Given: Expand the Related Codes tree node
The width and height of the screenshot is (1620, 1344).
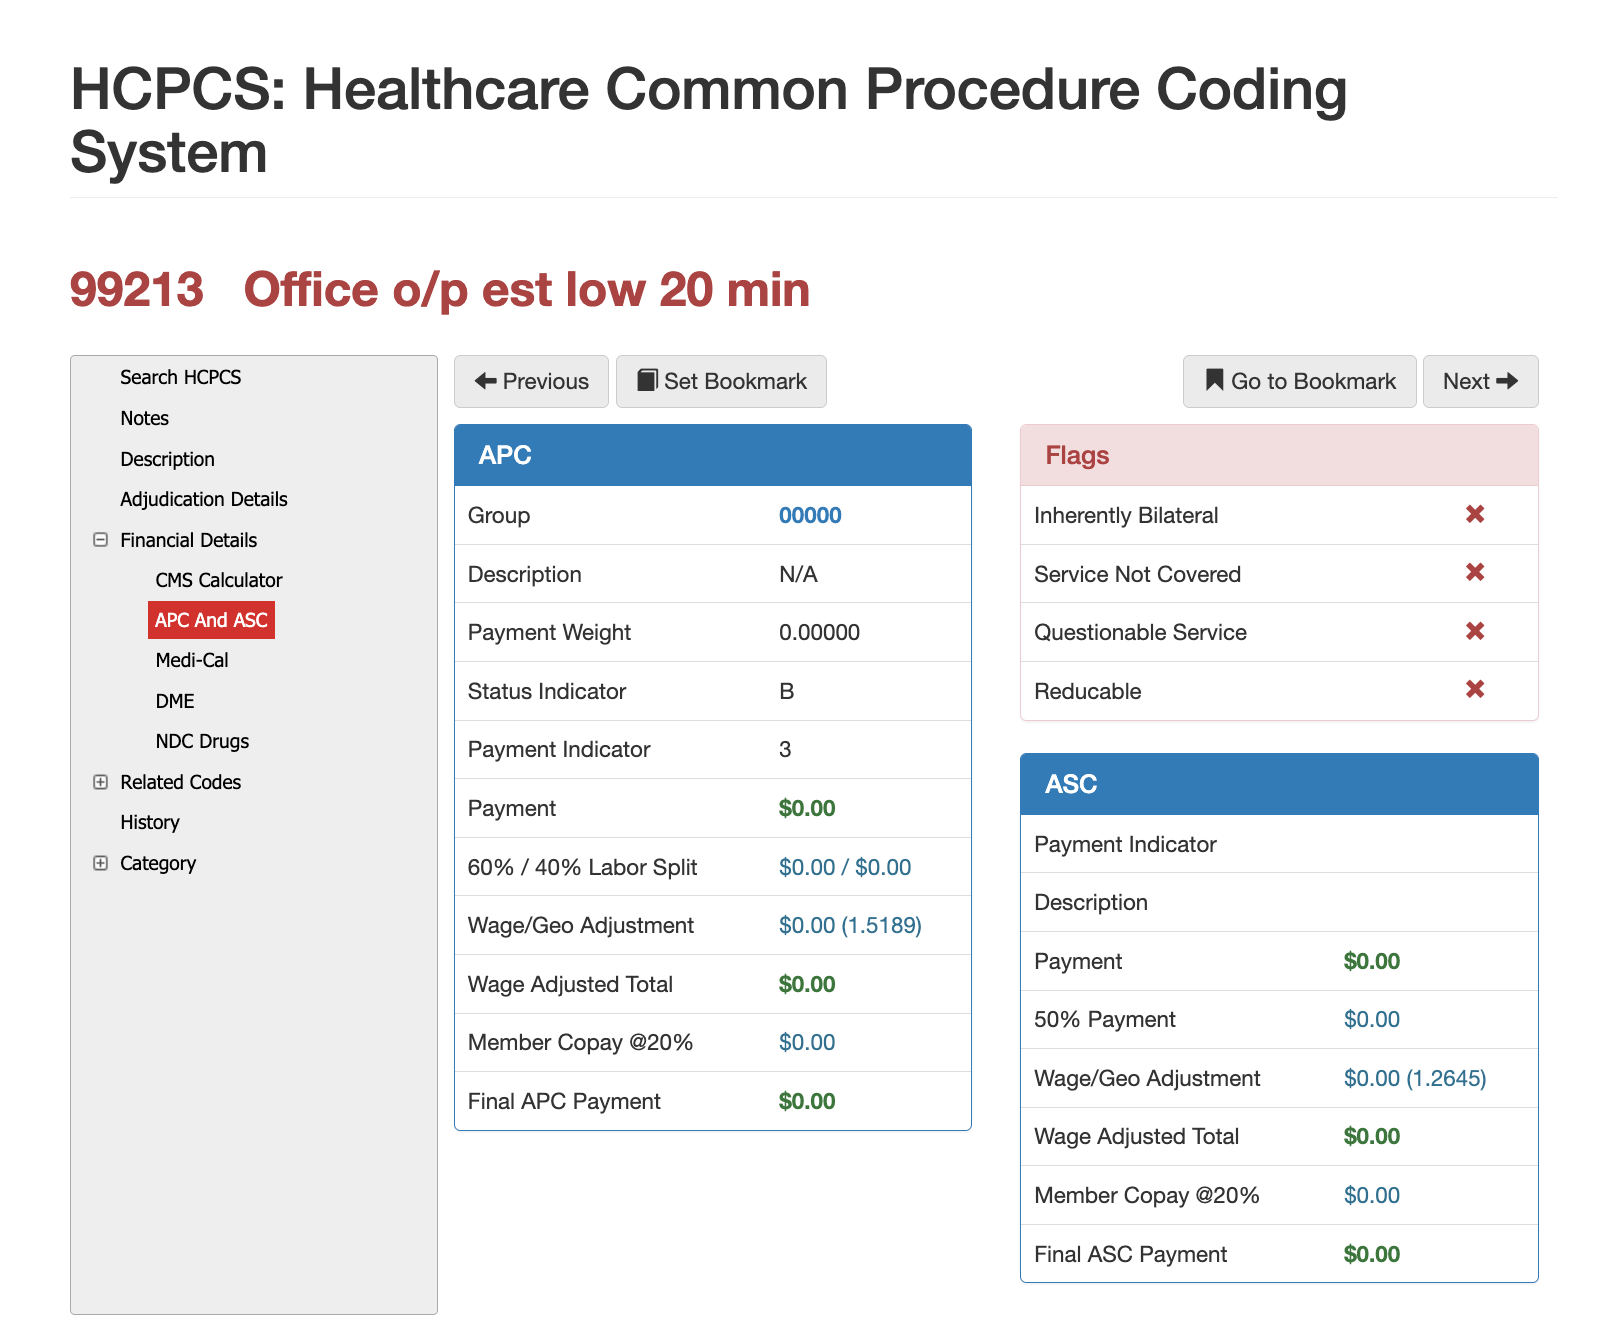Looking at the screenshot, I should [100, 782].
